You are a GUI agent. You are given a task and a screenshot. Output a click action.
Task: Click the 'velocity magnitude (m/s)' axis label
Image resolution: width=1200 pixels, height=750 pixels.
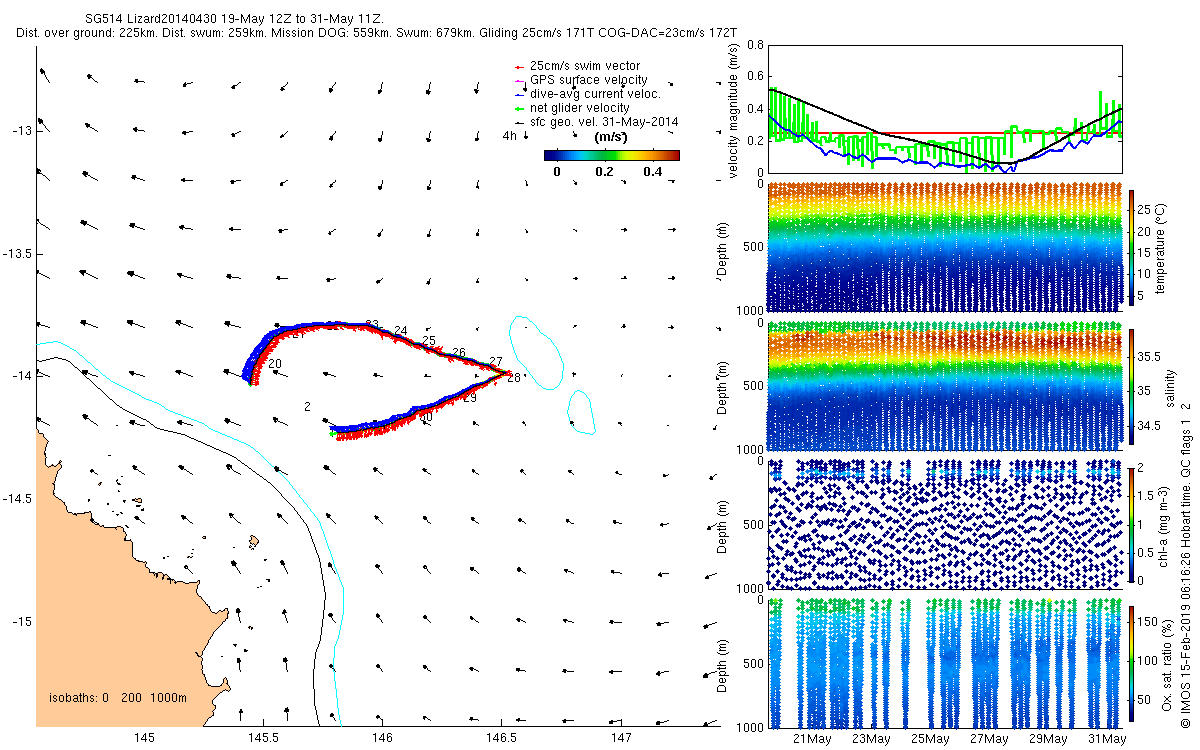pyautogui.click(x=734, y=110)
